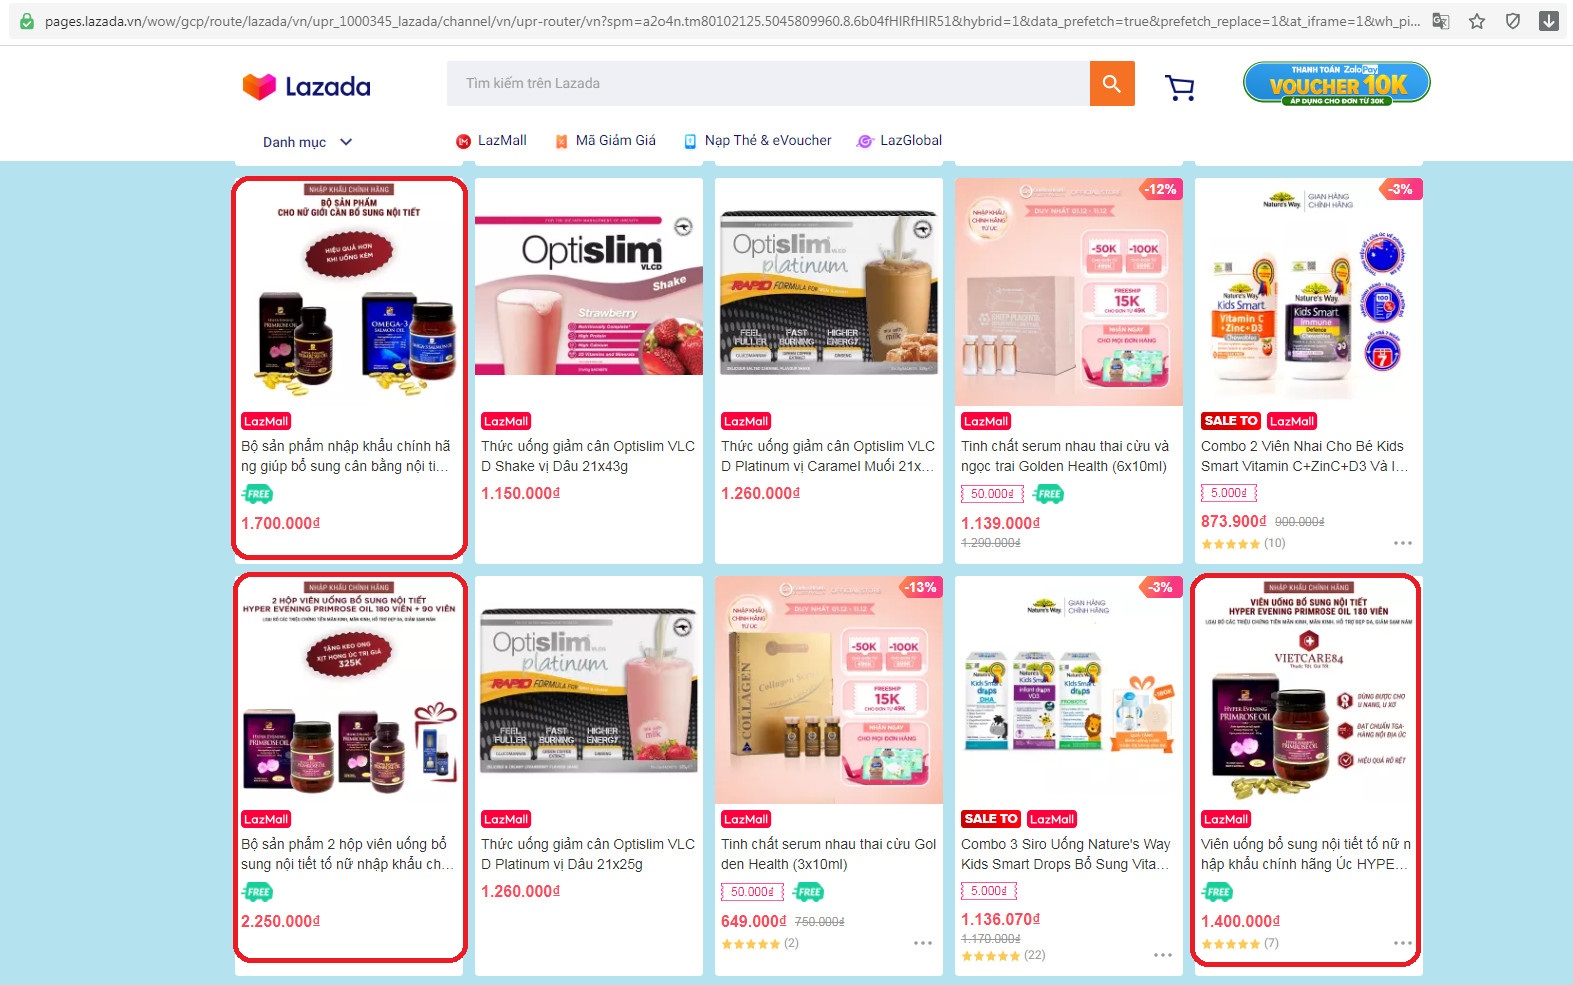
Task: Click the 50.000đ coupon tag on Golden Health 6x10ml
Action: click(992, 494)
